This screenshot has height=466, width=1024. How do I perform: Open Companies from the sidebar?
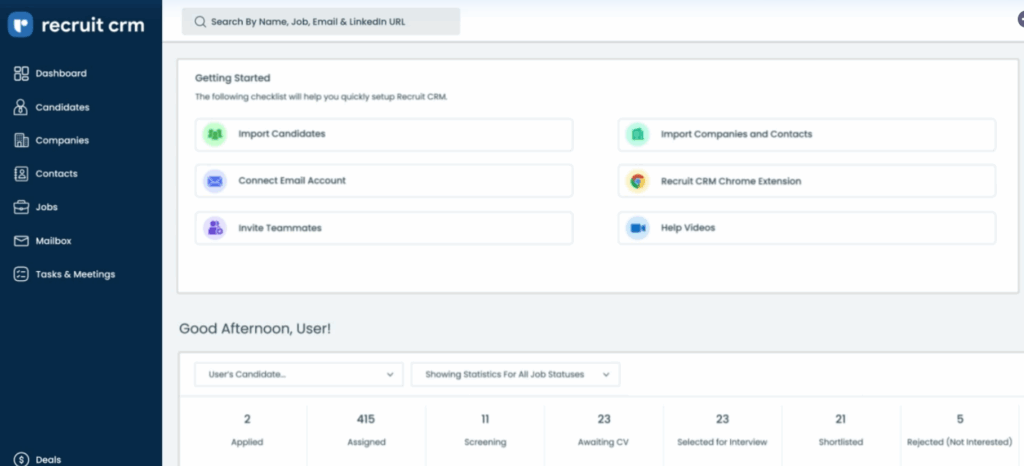tap(62, 140)
